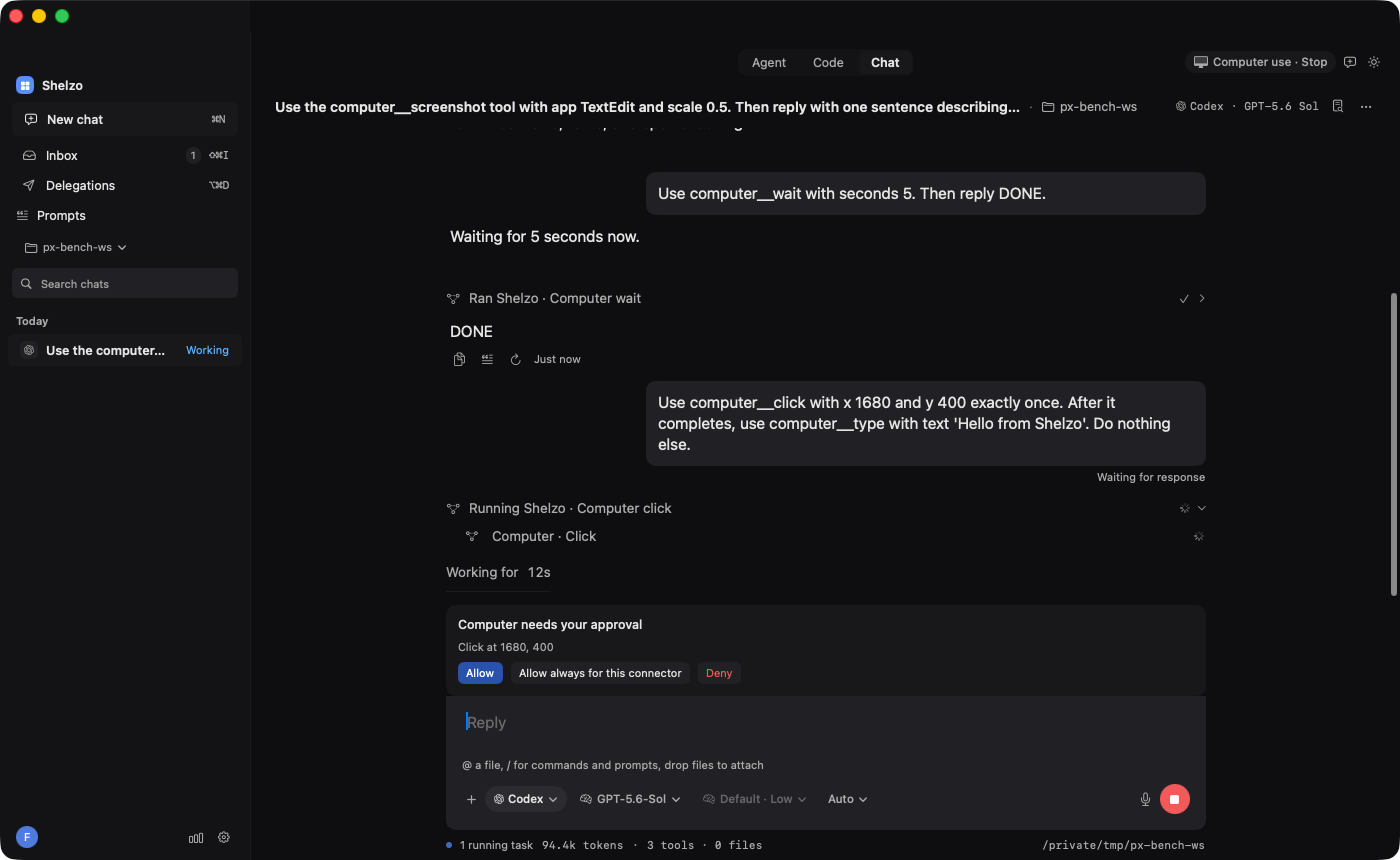This screenshot has width=1400, height=860.
Task: Deny the computer click request
Action: [x=719, y=673]
